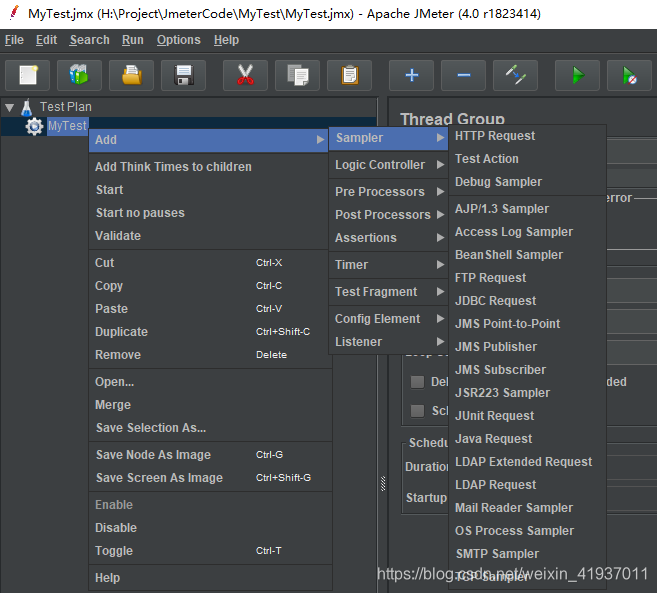Select JSR223 Sampler
The height and width of the screenshot is (593, 657).
pyautogui.click(x=528, y=393)
